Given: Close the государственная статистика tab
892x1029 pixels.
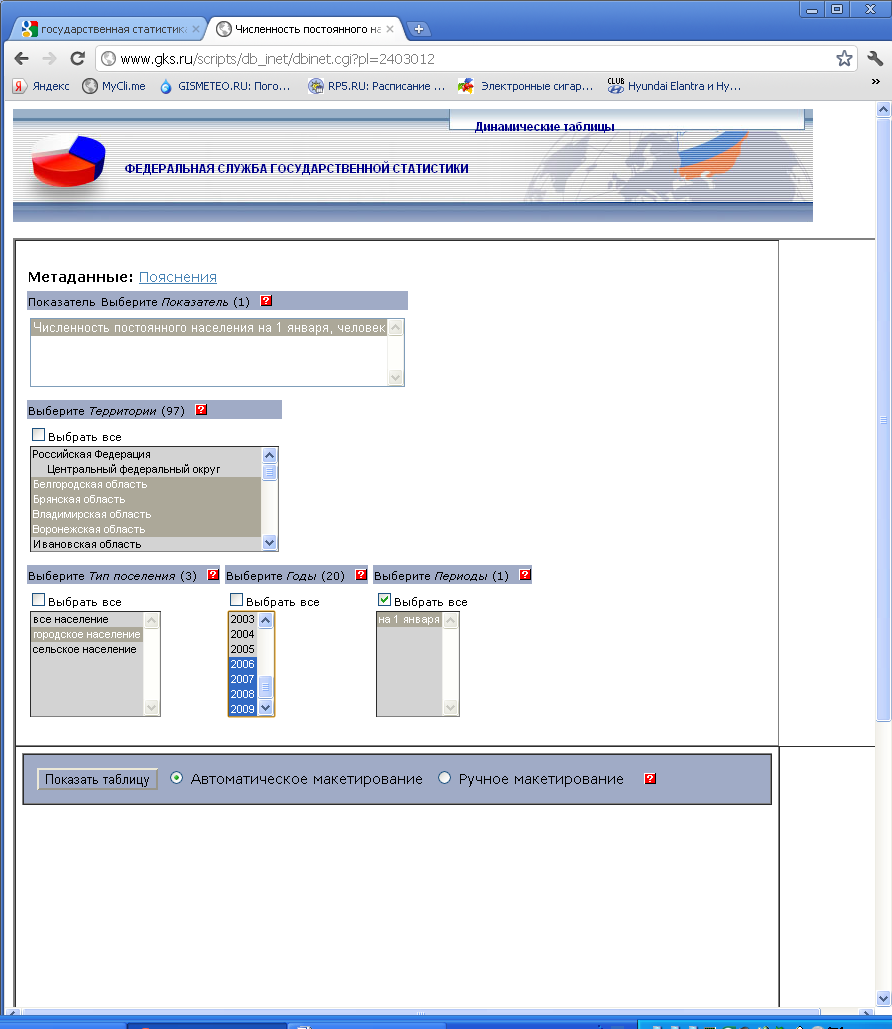Looking at the screenshot, I should click(x=196, y=29).
